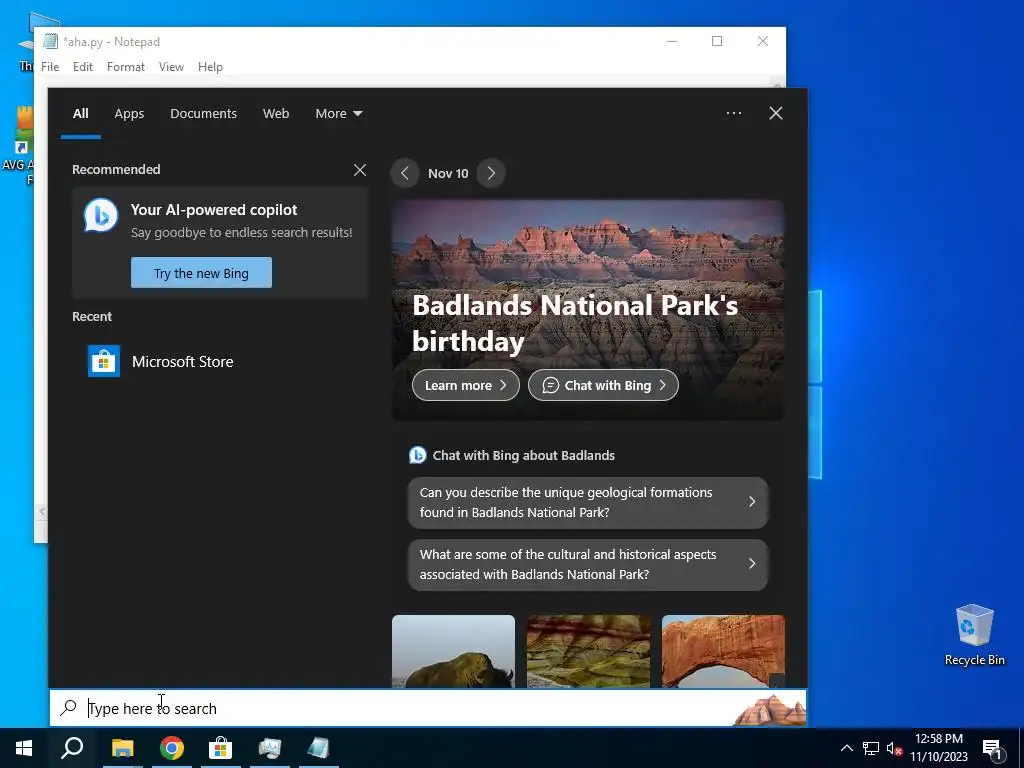Open Notepad View menu
The height and width of the screenshot is (768, 1024).
pyautogui.click(x=171, y=67)
